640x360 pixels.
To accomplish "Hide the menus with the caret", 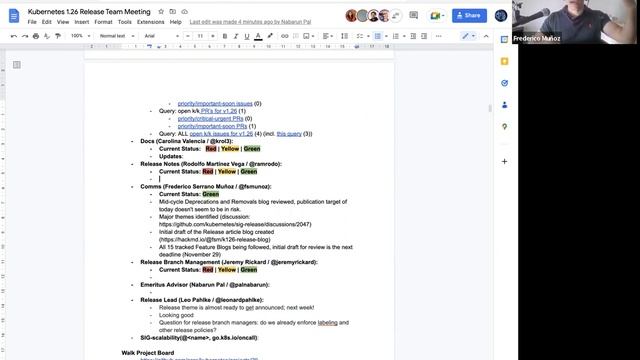I will (x=486, y=36).
